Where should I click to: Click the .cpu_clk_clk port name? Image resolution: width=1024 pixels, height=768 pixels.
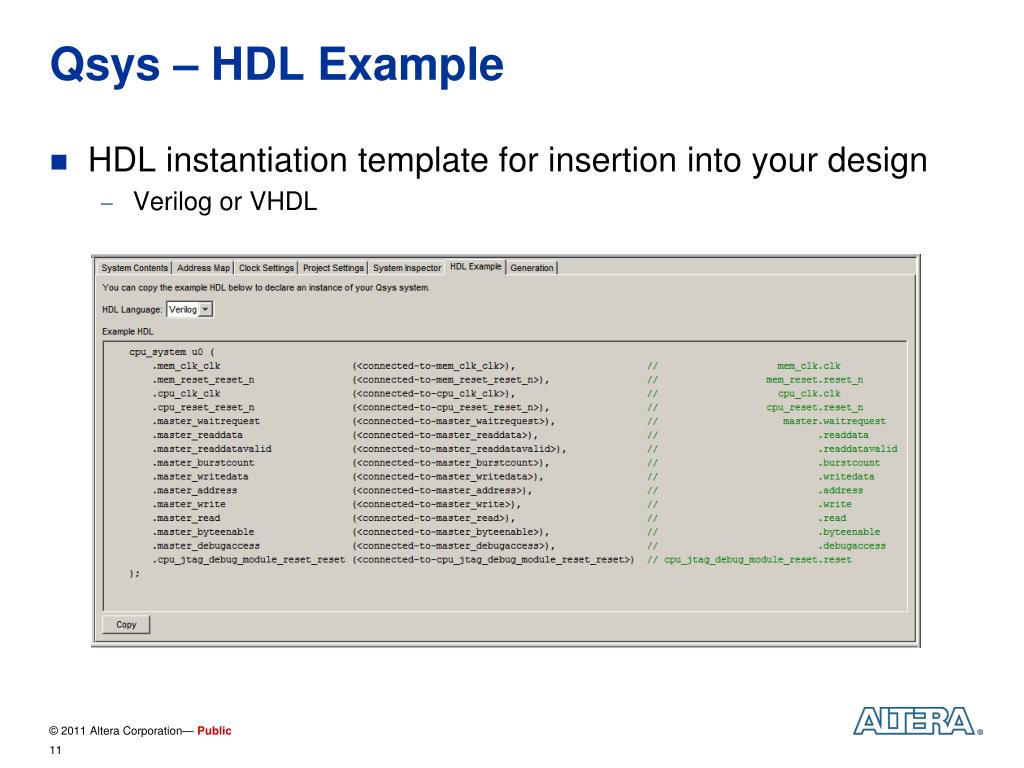(186, 393)
